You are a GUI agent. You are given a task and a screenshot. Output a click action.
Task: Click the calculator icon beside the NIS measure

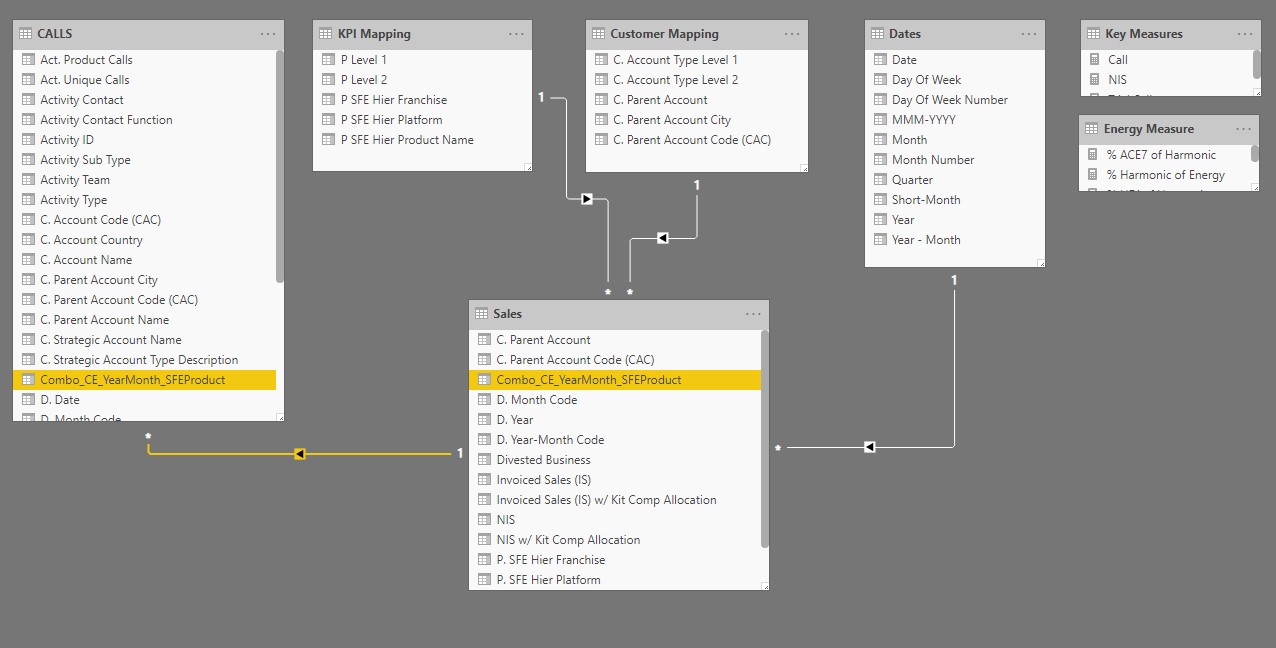pyautogui.click(x=1094, y=80)
